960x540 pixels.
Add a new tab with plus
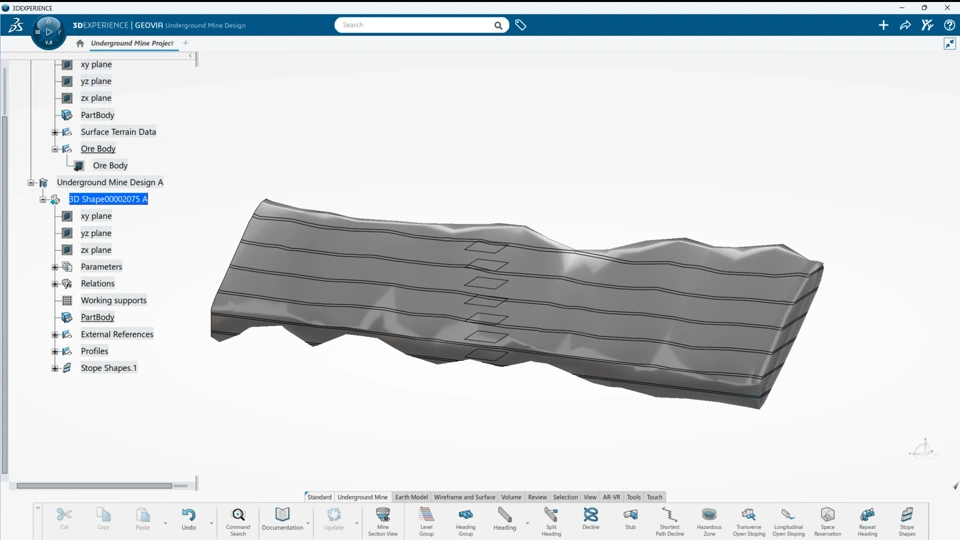pos(186,43)
